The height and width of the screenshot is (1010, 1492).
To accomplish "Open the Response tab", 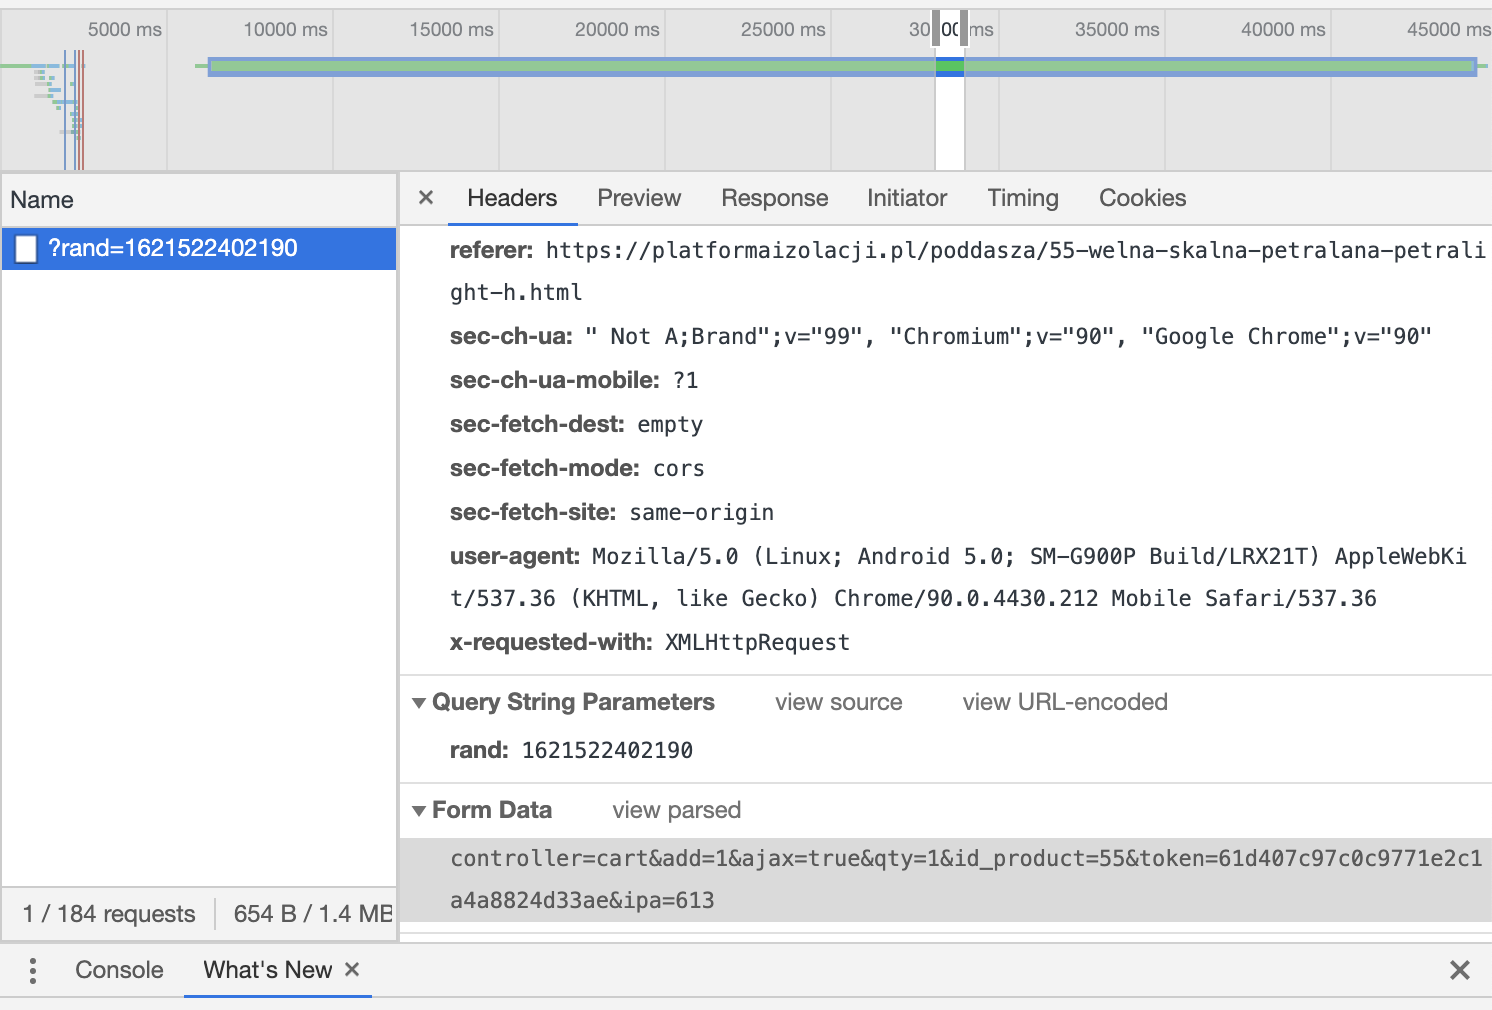I will point(775,198).
